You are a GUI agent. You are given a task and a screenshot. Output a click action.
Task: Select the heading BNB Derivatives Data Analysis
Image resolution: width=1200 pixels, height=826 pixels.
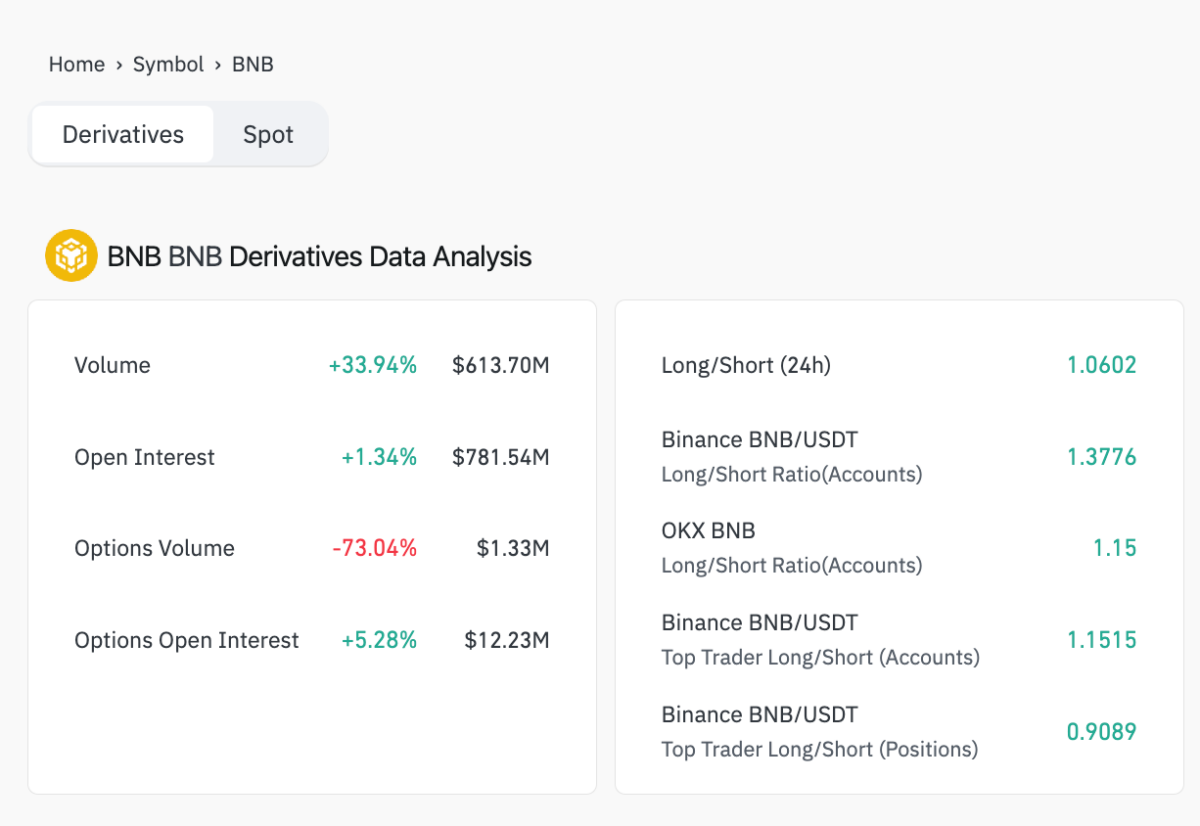320,257
